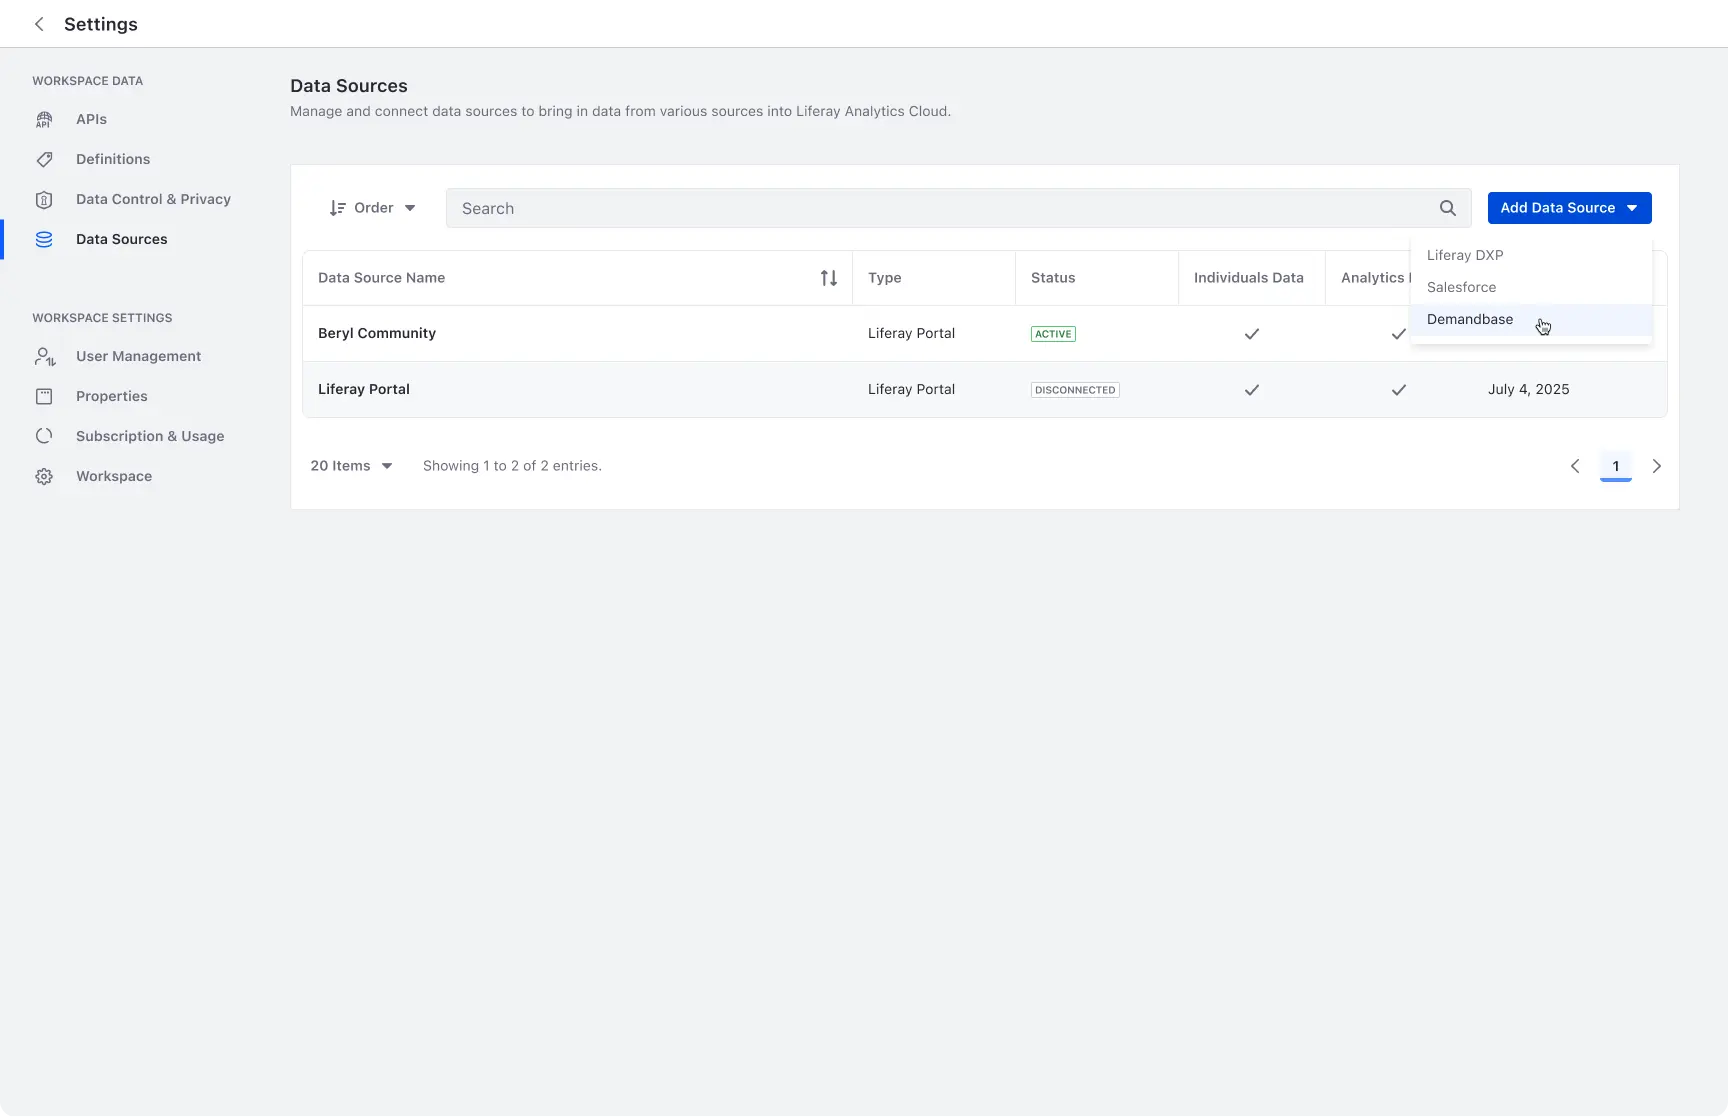Viewport: 1728px width, 1117px height.
Task: Click the DISCONNECTED status badge
Action: (1075, 390)
